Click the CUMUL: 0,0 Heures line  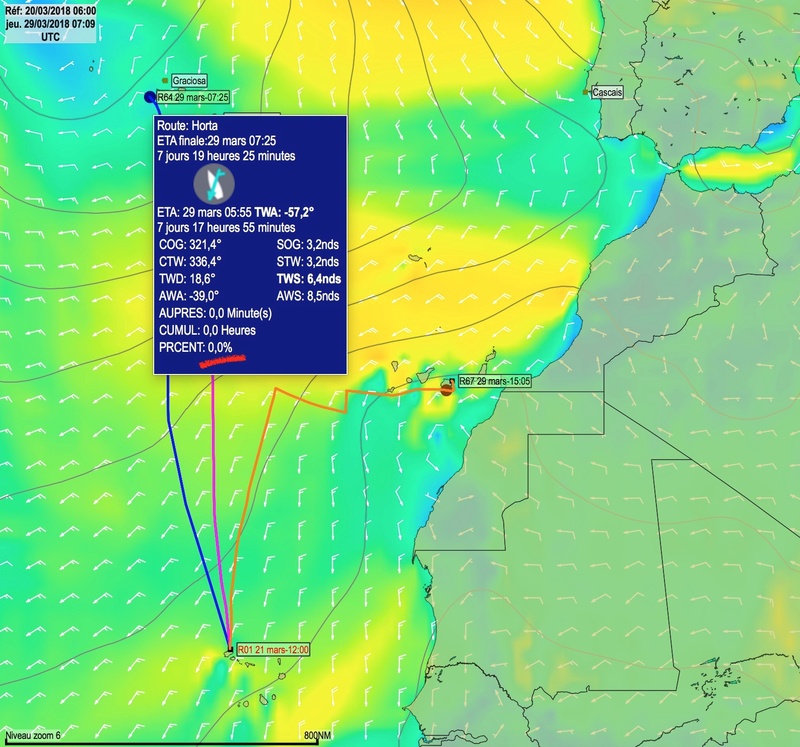tap(207, 330)
